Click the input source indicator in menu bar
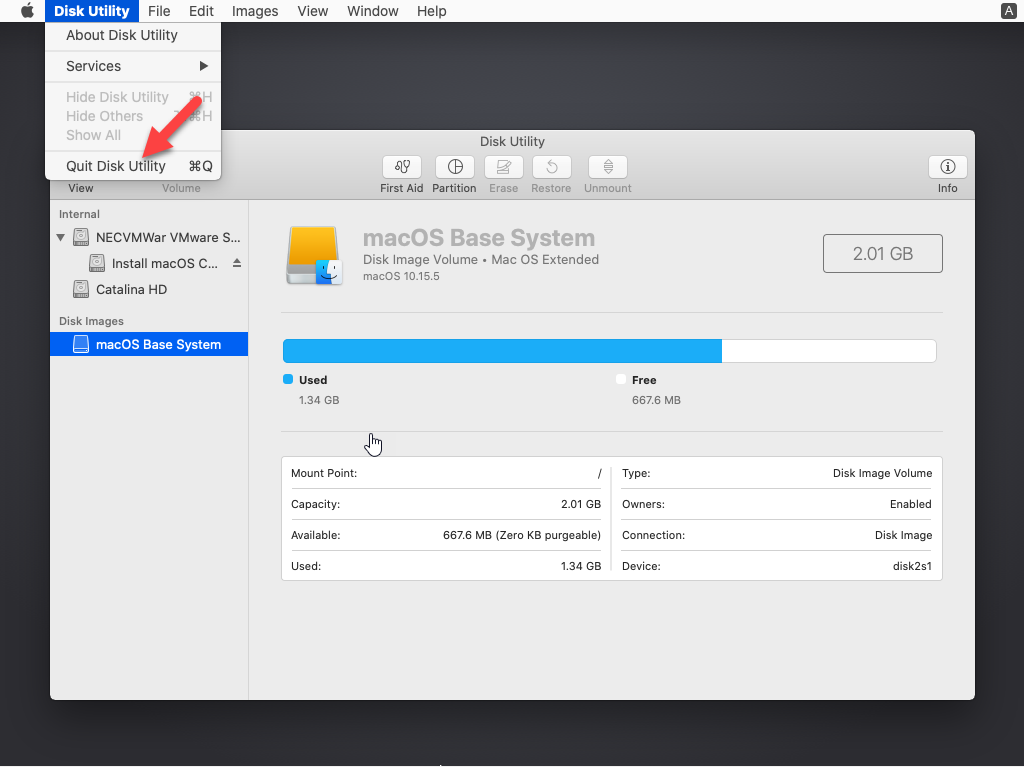Screen dimensions: 1024x767 point(1008,11)
